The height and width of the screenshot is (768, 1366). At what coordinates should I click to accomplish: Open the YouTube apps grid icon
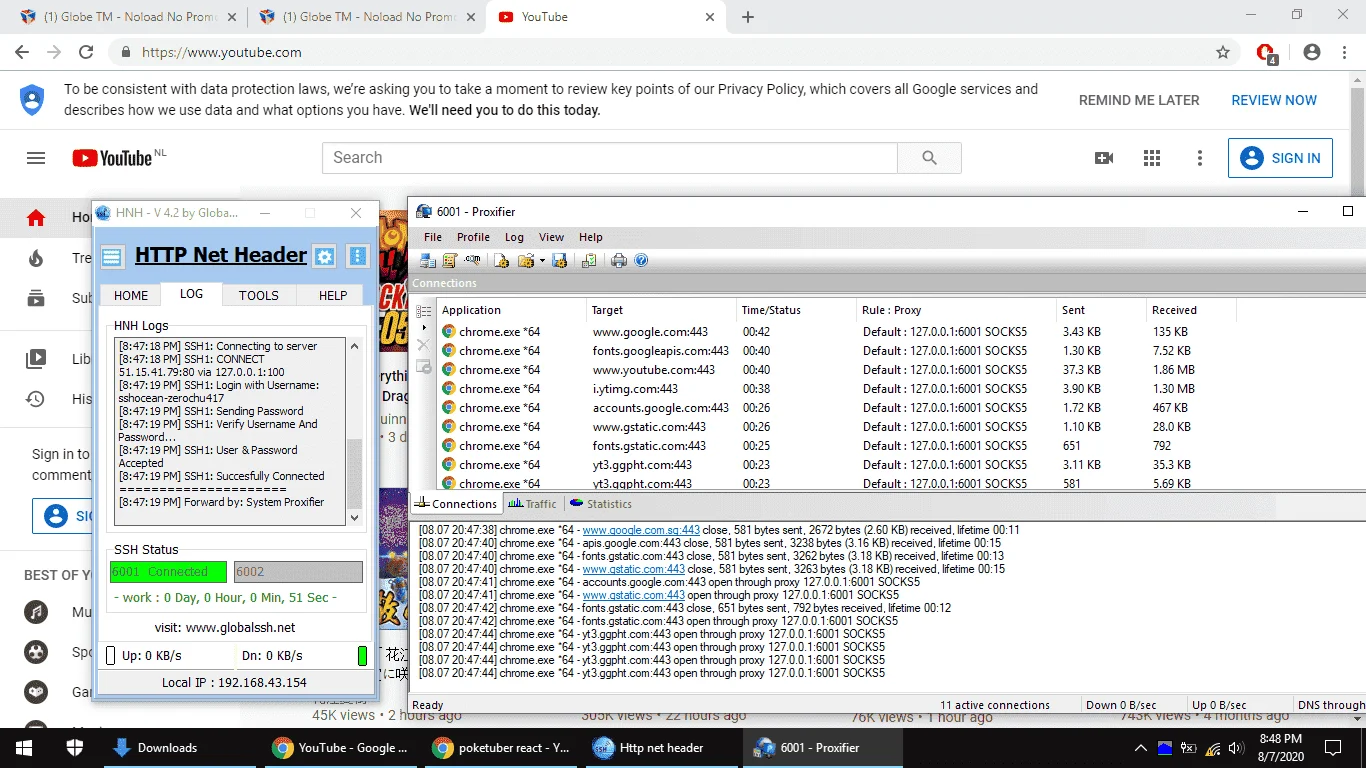click(x=1152, y=158)
